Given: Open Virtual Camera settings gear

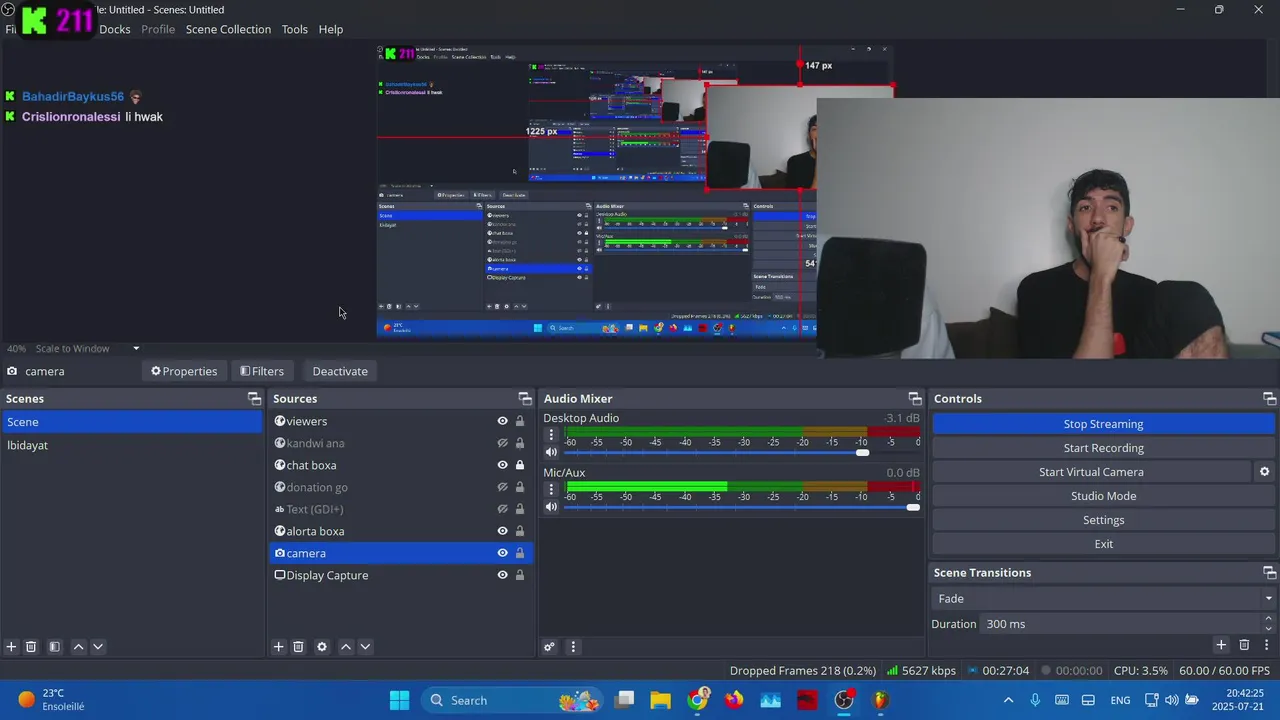Looking at the screenshot, I should click(x=1264, y=472).
